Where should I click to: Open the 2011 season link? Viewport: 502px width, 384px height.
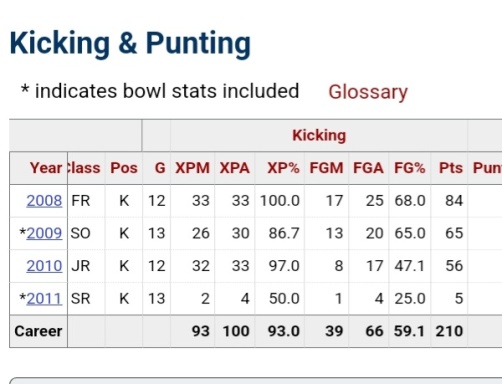pyautogui.click(x=44, y=299)
